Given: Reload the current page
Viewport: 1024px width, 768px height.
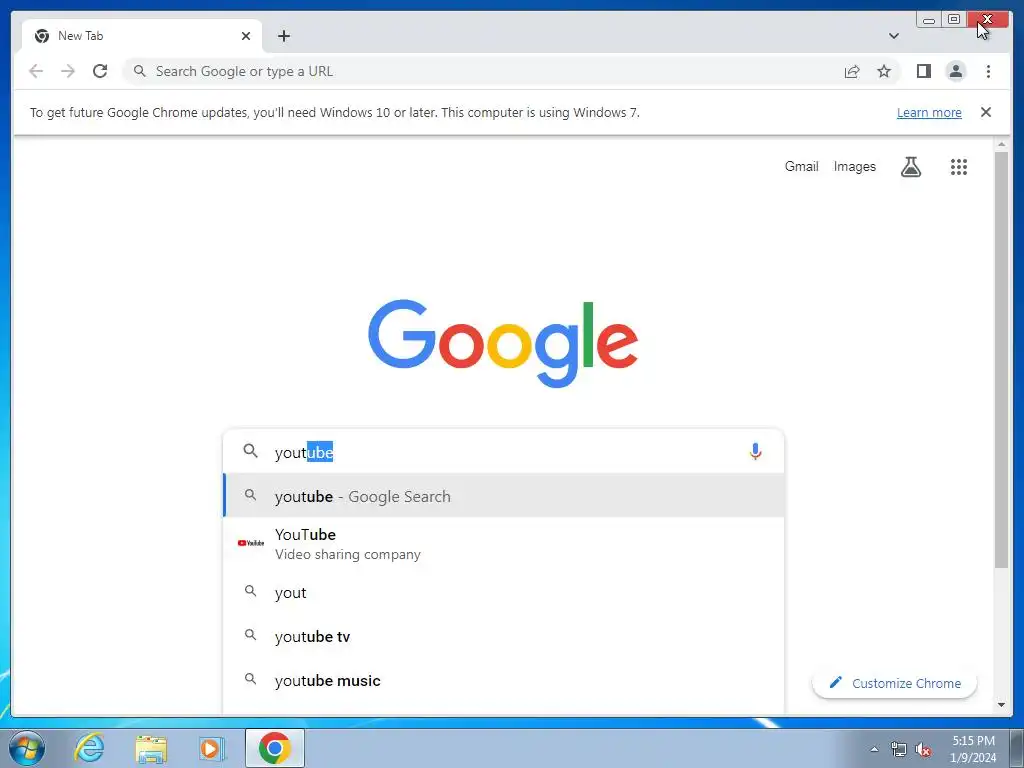Looking at the screenshot, I should [100, 71].
